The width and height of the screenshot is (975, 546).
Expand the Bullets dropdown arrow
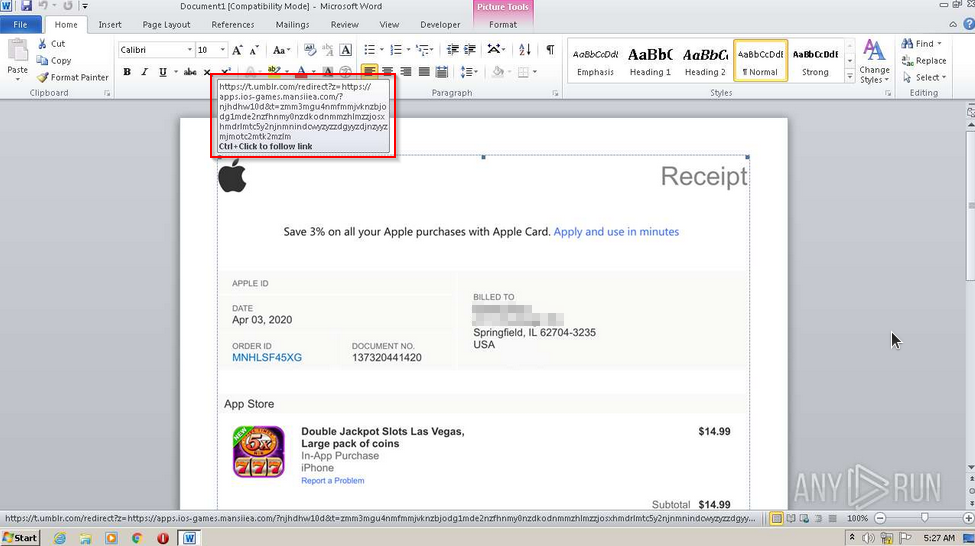tap(382, 50)
